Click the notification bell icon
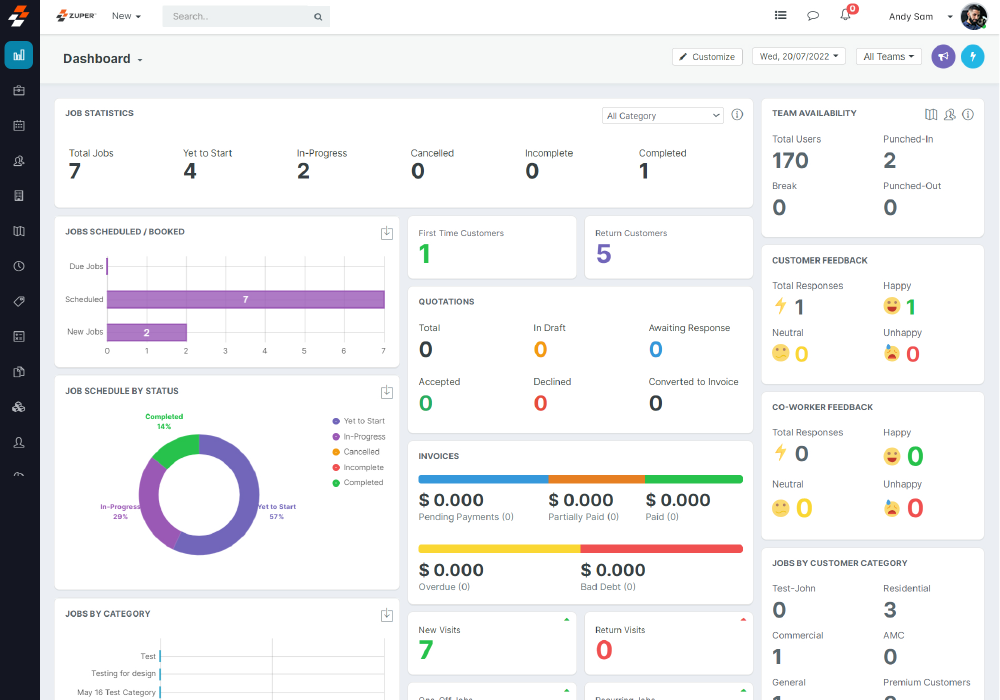Image resolution: width=1000 pixels, height=700 pixels. point(845,16)
